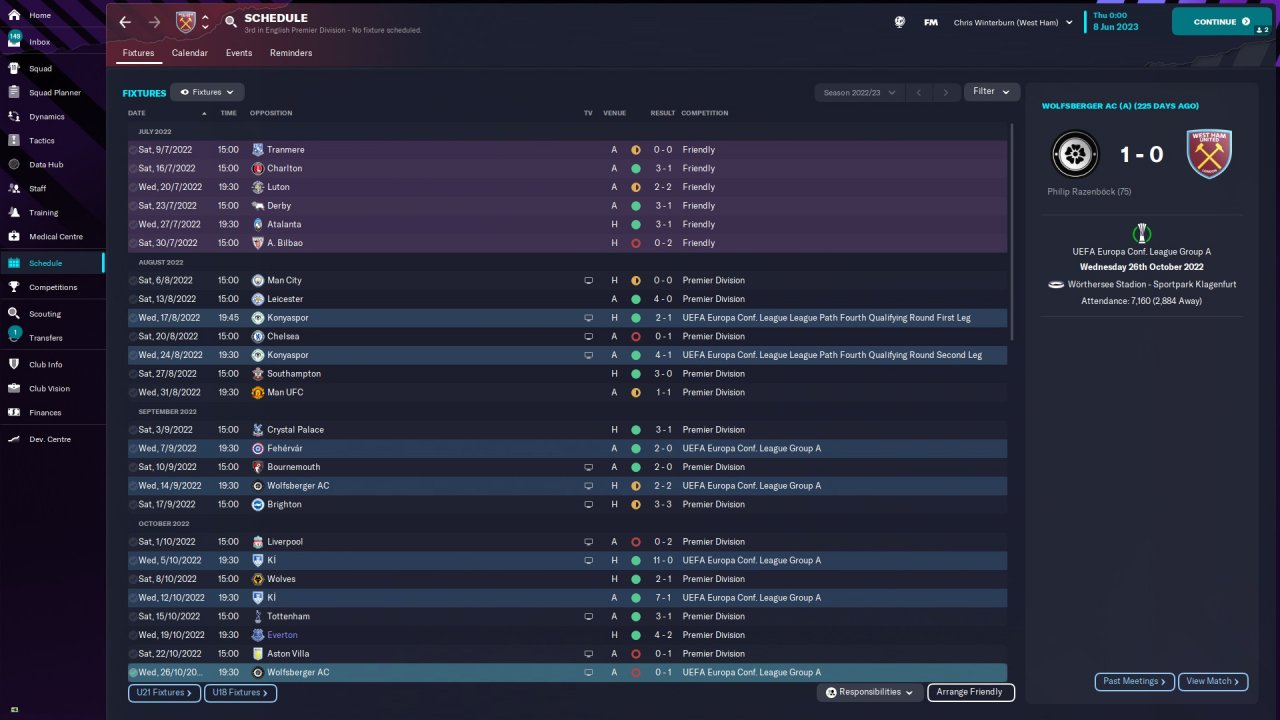Open the Finances sidebar icon
This screenshot has height=720, width=1280.
(x=14, y=412)
